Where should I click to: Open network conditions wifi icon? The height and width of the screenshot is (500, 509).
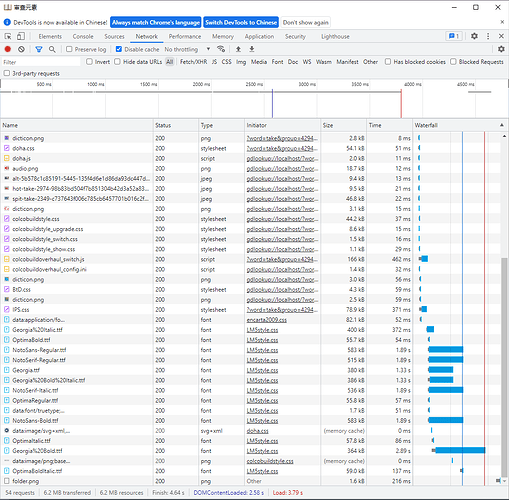221,49
